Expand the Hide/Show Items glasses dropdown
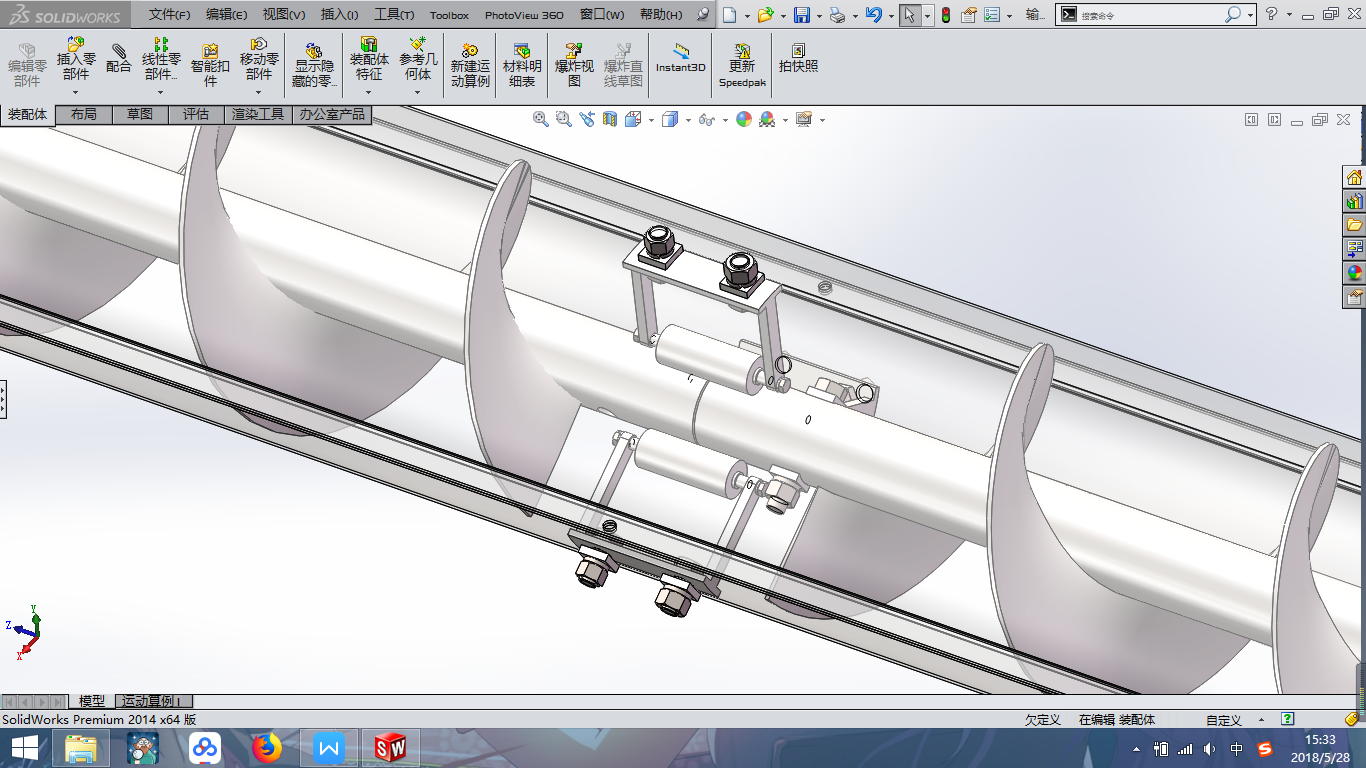 coord(725,120)
